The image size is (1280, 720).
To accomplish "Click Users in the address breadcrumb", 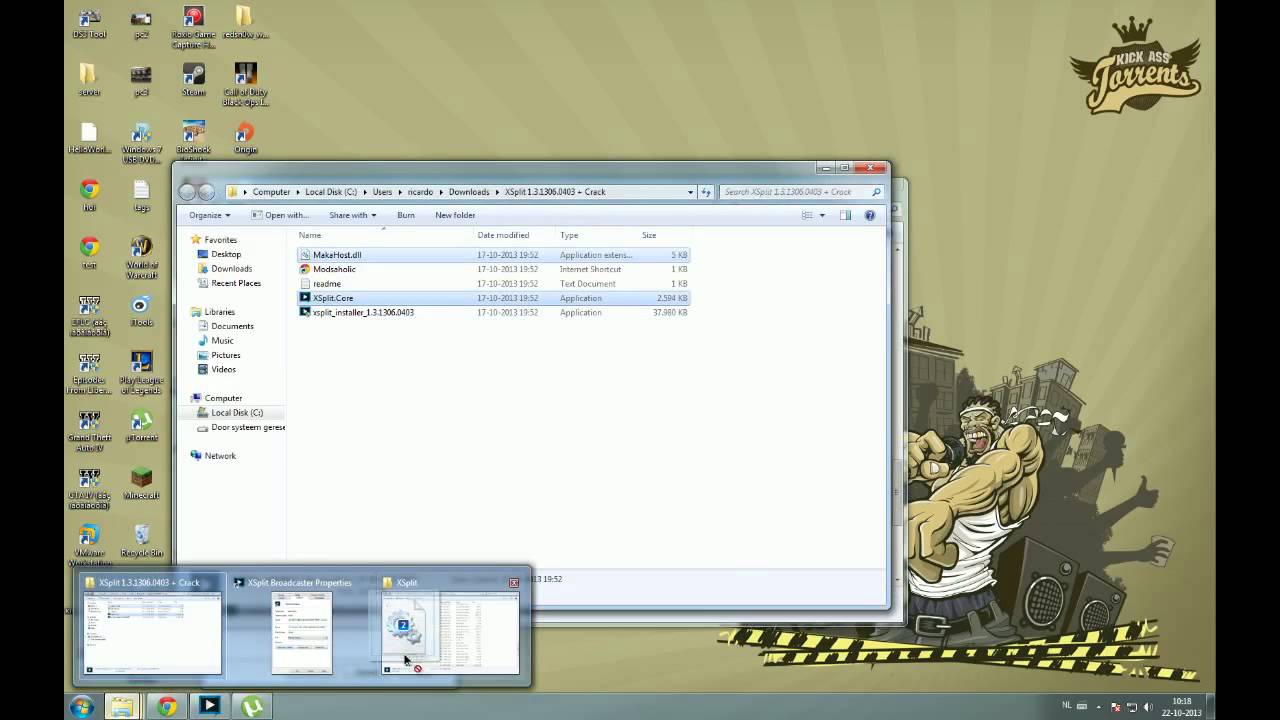I will pyautogui.click(x=382, y=192).
